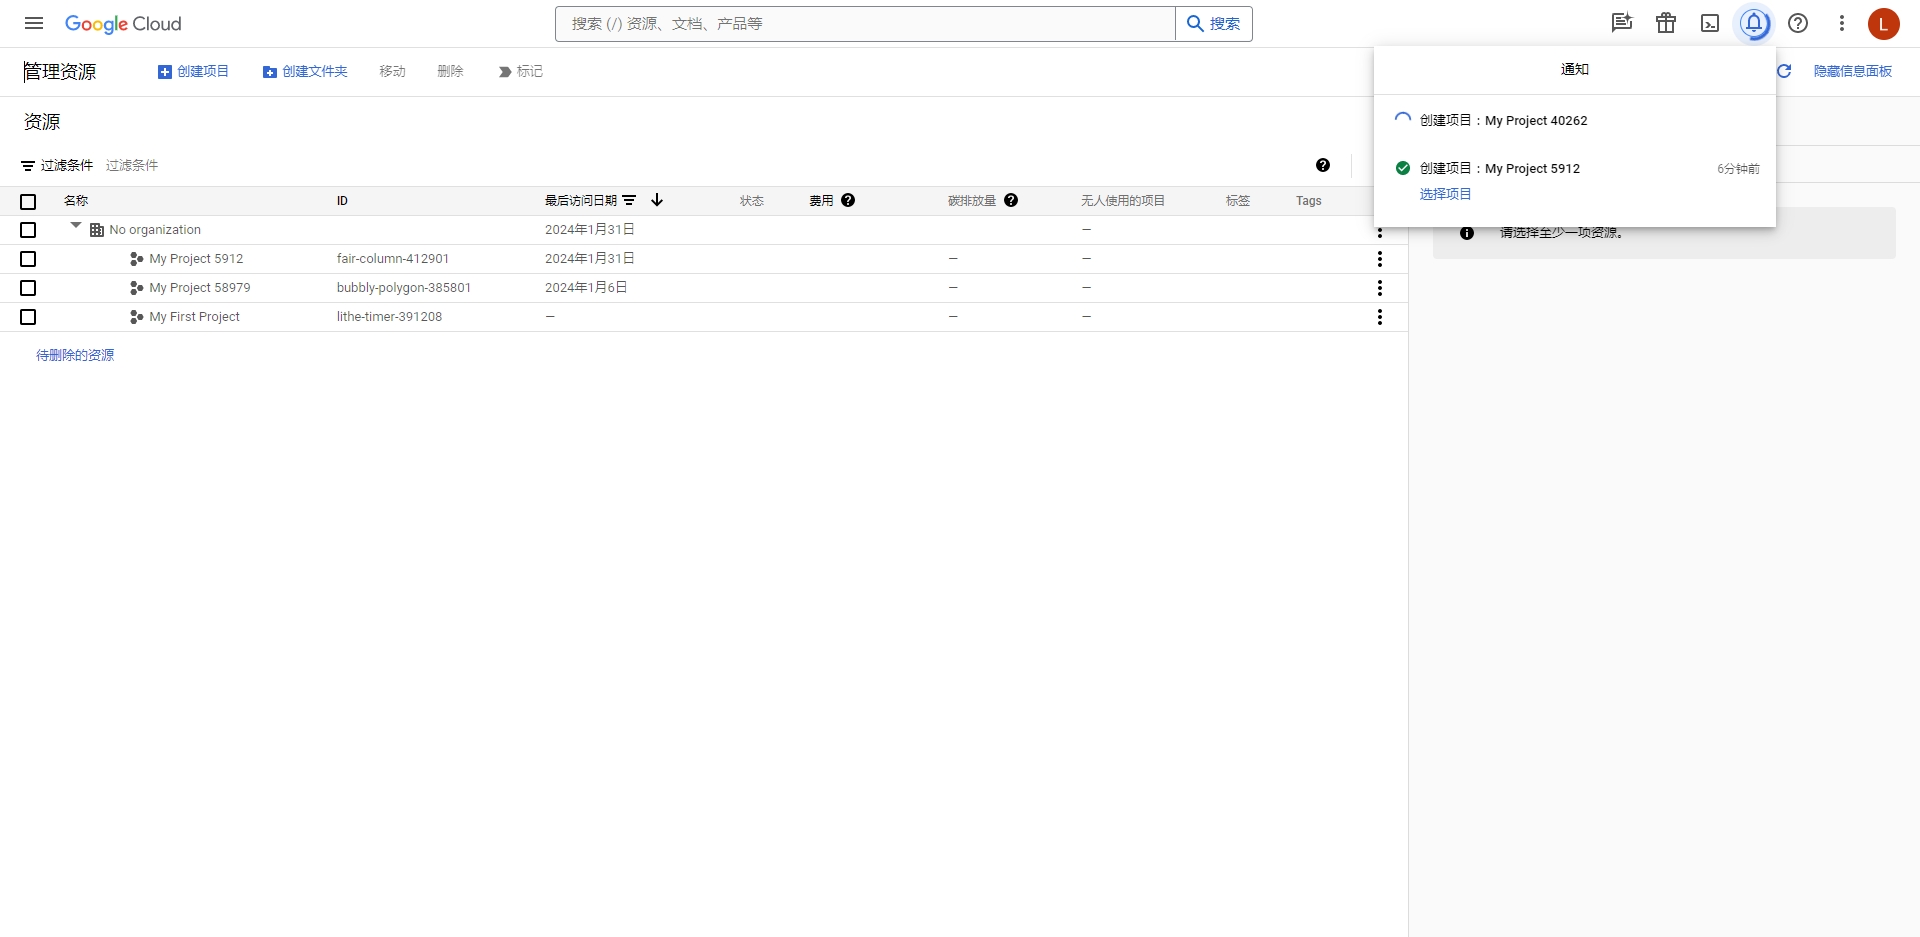Click the search input field
The image size is (1920, 937).
pyautogui.click(x=865, y=24)
